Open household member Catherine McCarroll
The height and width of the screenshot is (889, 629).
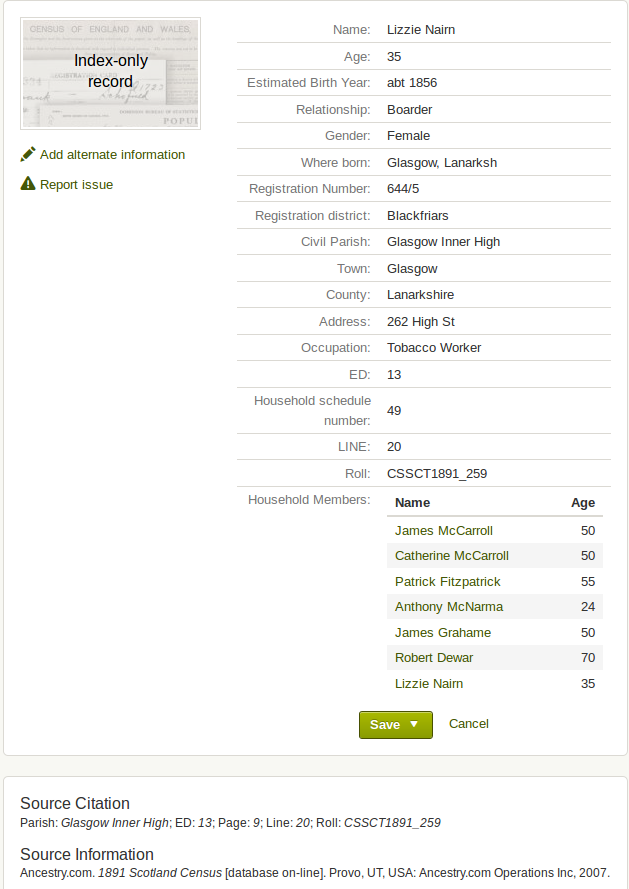[x=451, y=556]
